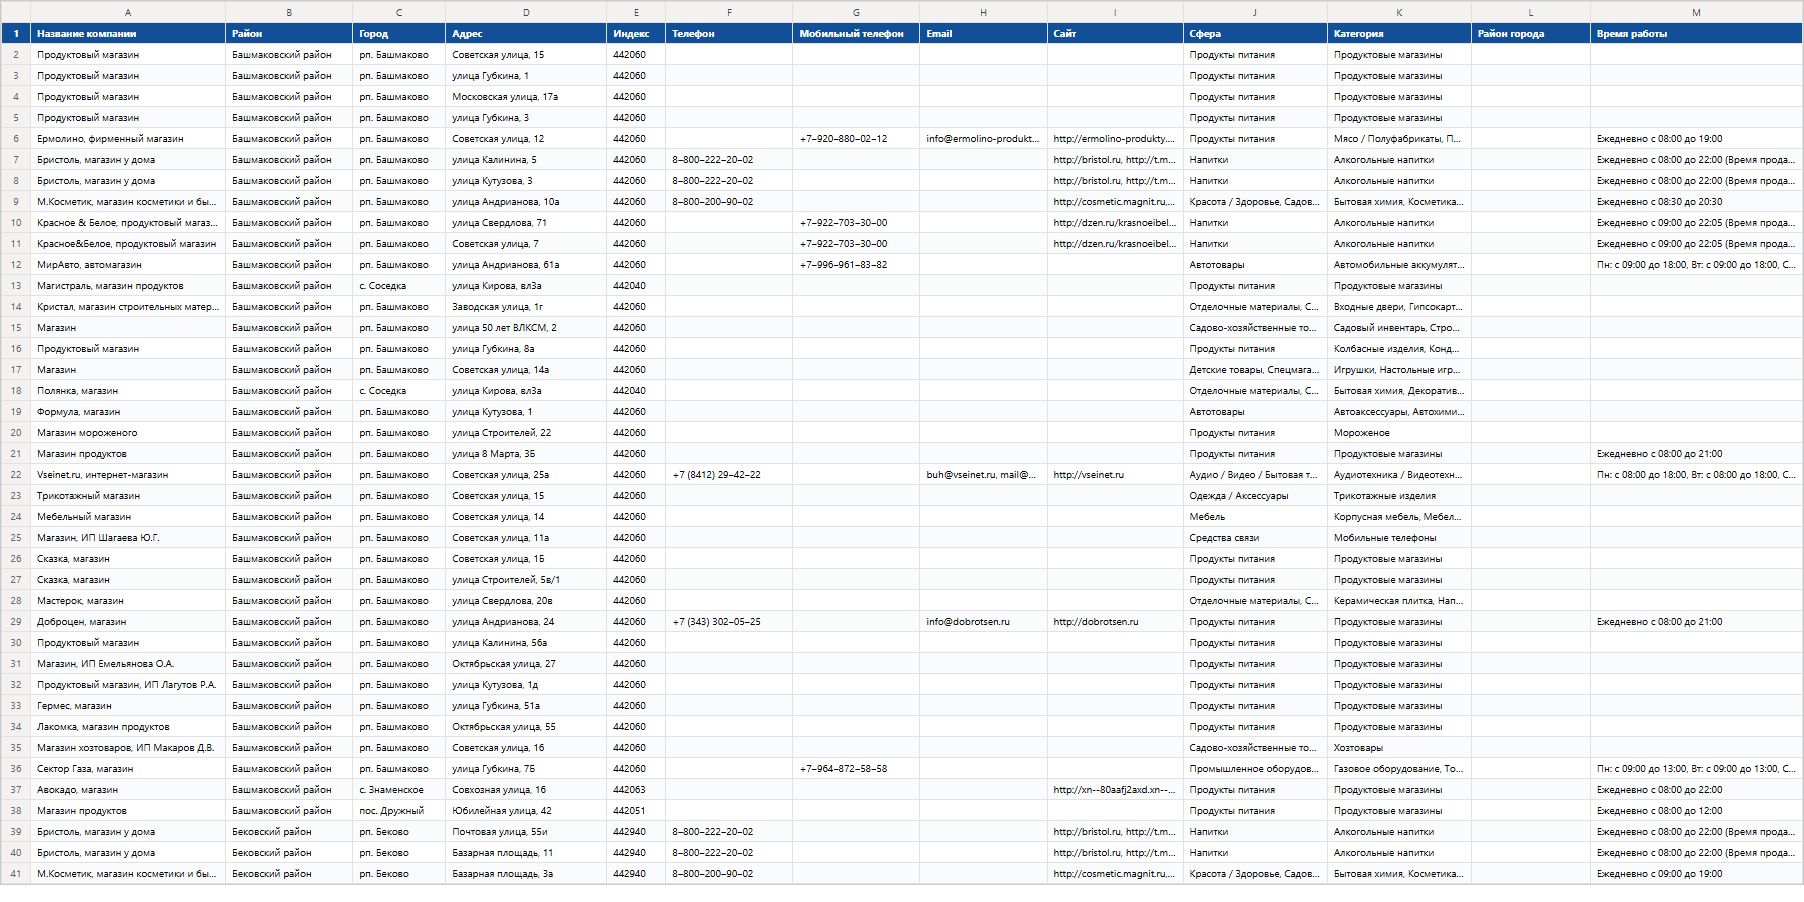Click address 'улица Строителей, 22'
Viewport: 1804px width, 902px height.
pyautogui.click(x=526, y=433)
